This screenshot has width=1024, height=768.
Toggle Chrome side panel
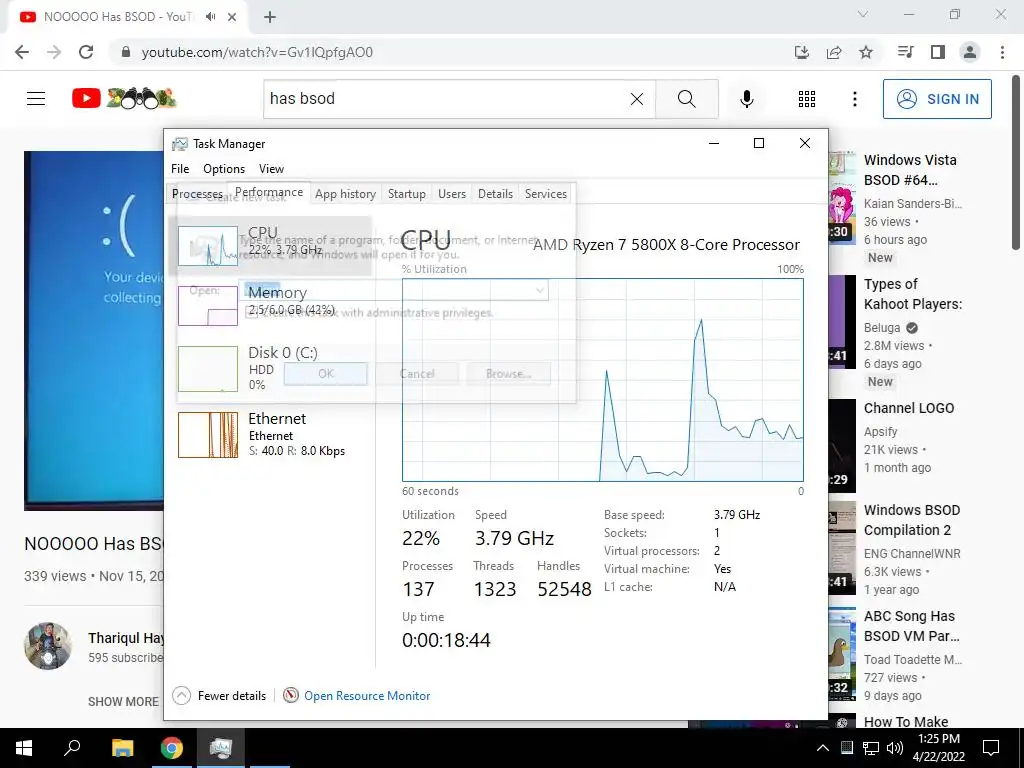coord(938,52)
